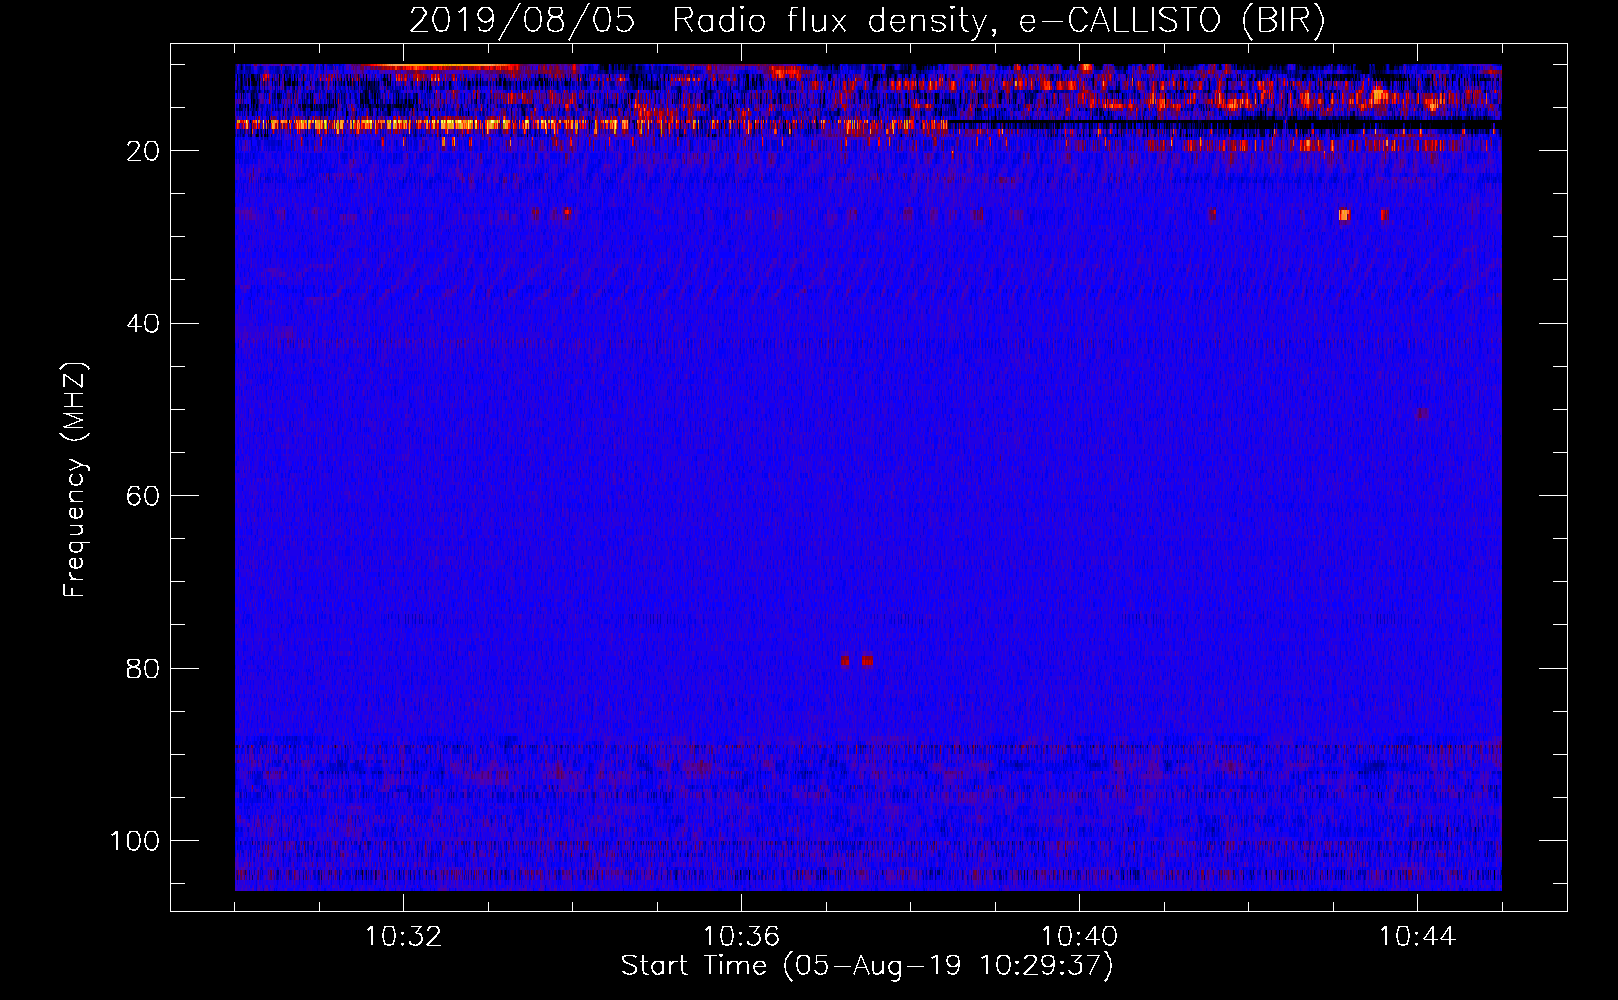Click the 40 frequency tick label
The image size is (1618, 1000).
click(143, 324)
